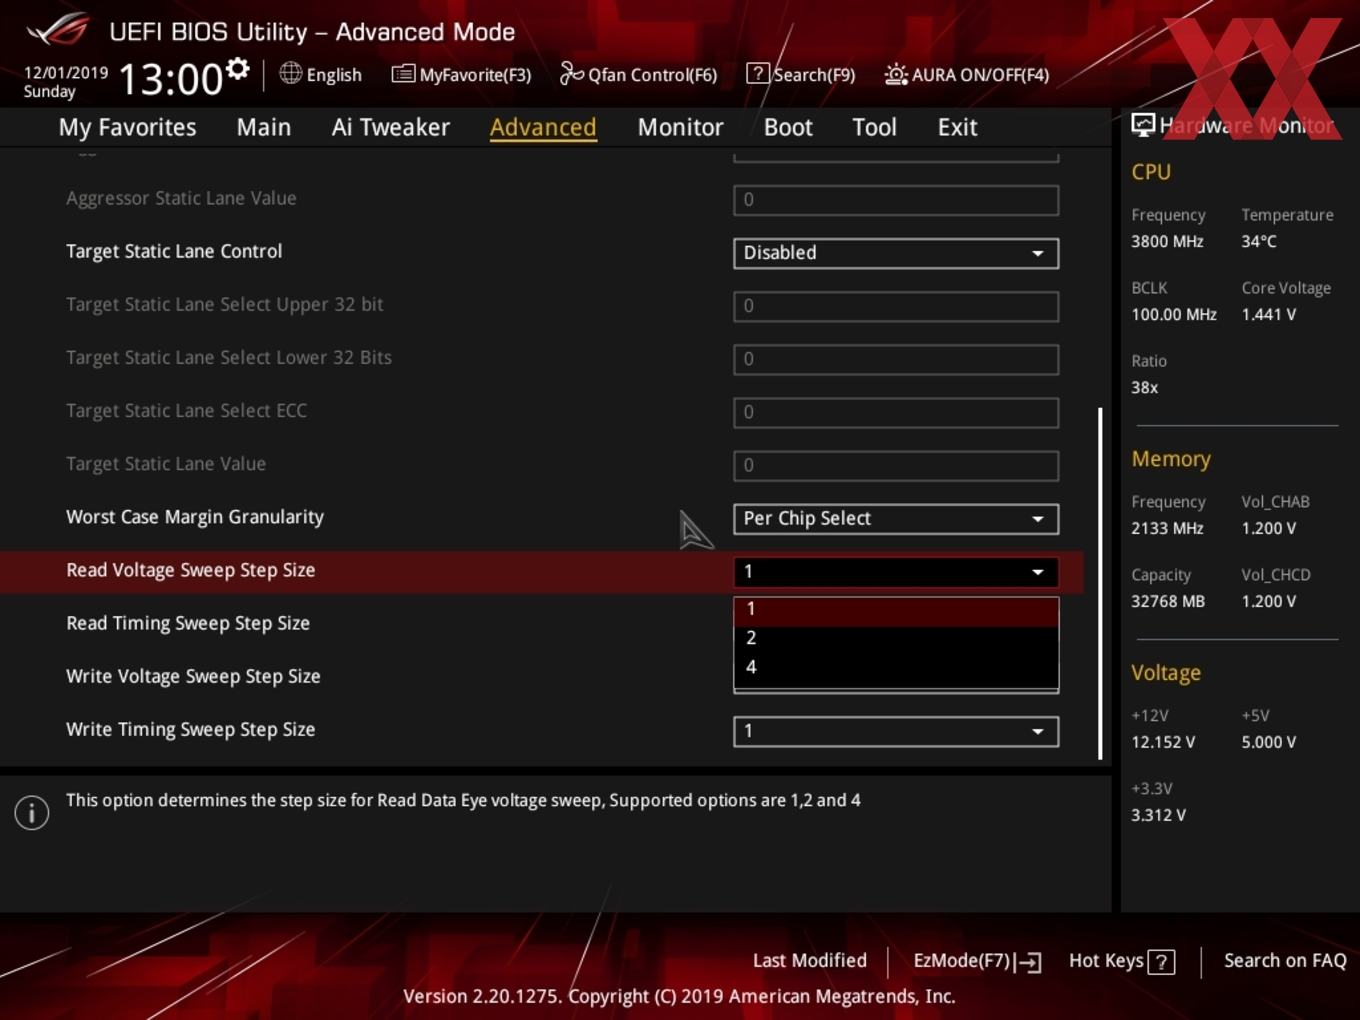This screenshot has width=1360, height=1020.
Task: Open Write Timing Sweep Step Size dropdown
Action: click(896, 731)
